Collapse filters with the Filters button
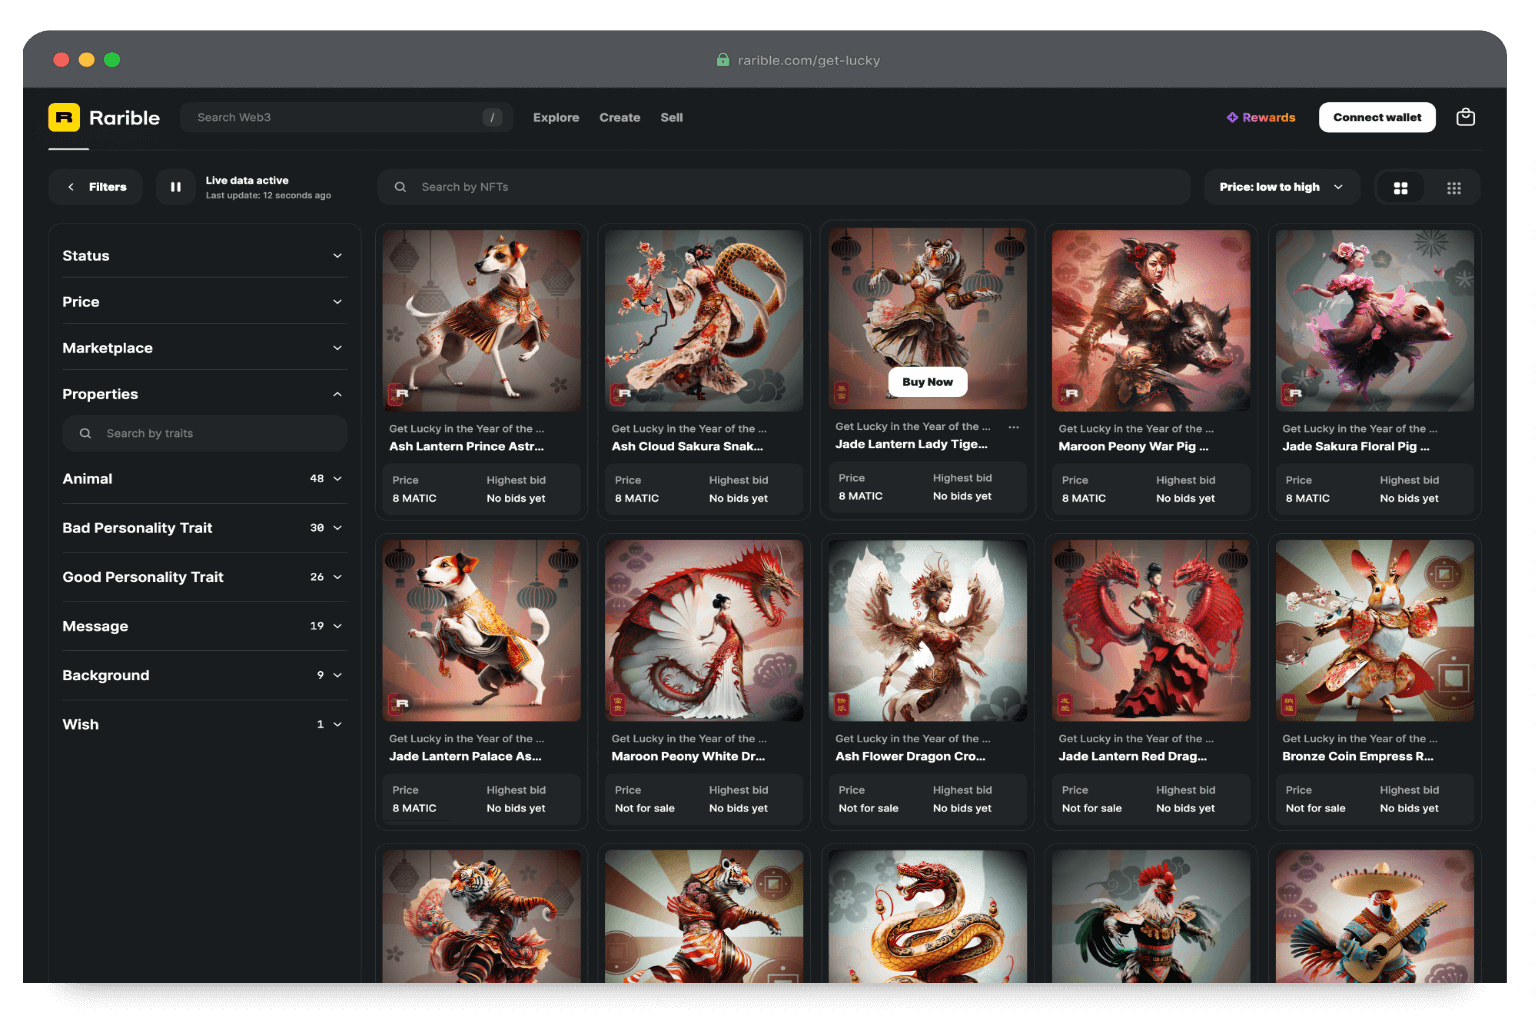Image resolution: width=1536 pixels, height=1024 pixels. tap(96, 187)
